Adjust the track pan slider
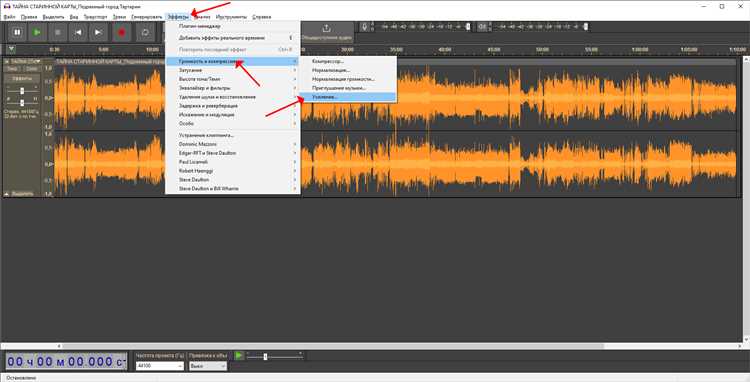This screenshot has height=382, width=750. click(x=22, y=103)
